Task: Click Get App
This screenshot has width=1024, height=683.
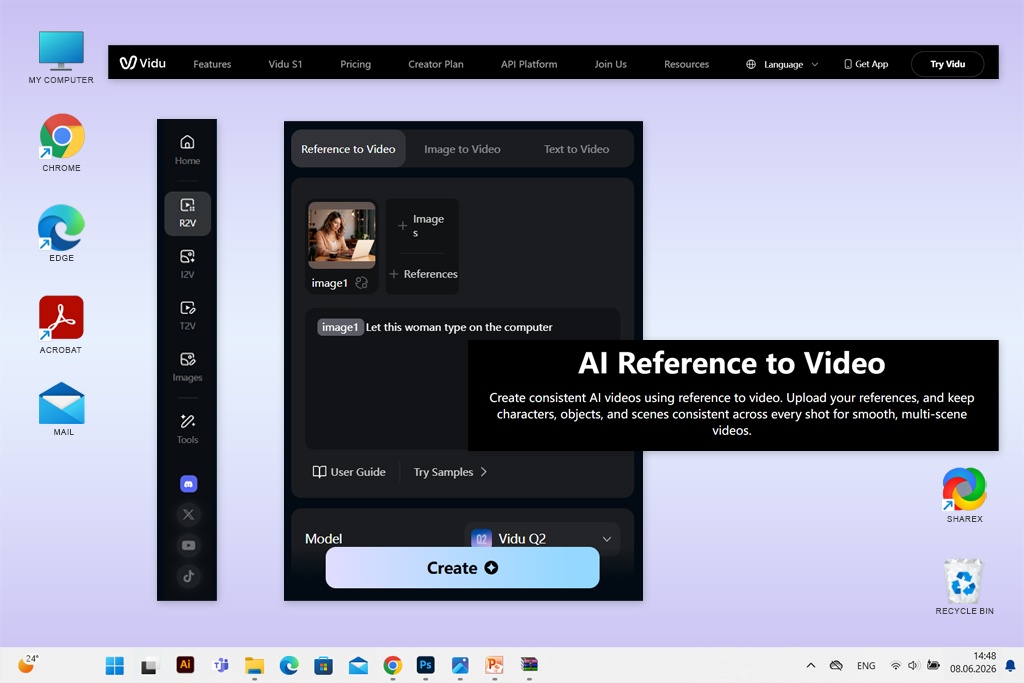Action: tap(866, 64)
